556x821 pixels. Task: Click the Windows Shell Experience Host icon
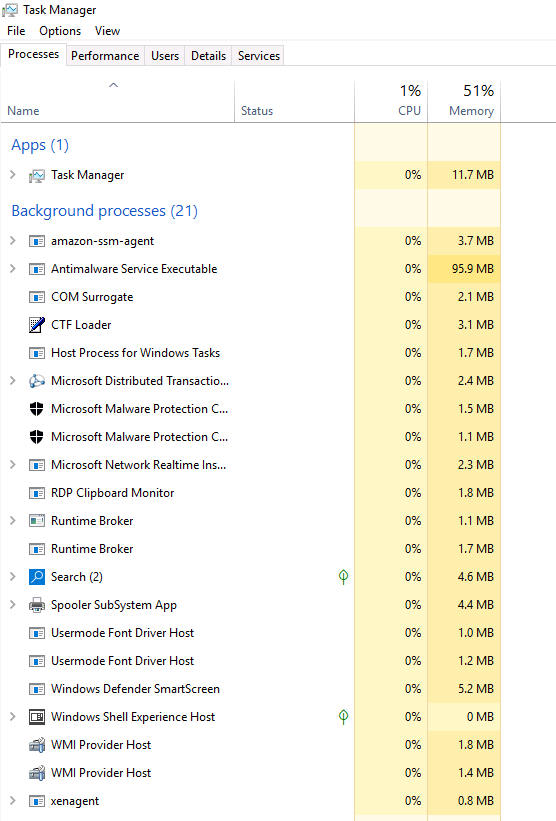37,717
